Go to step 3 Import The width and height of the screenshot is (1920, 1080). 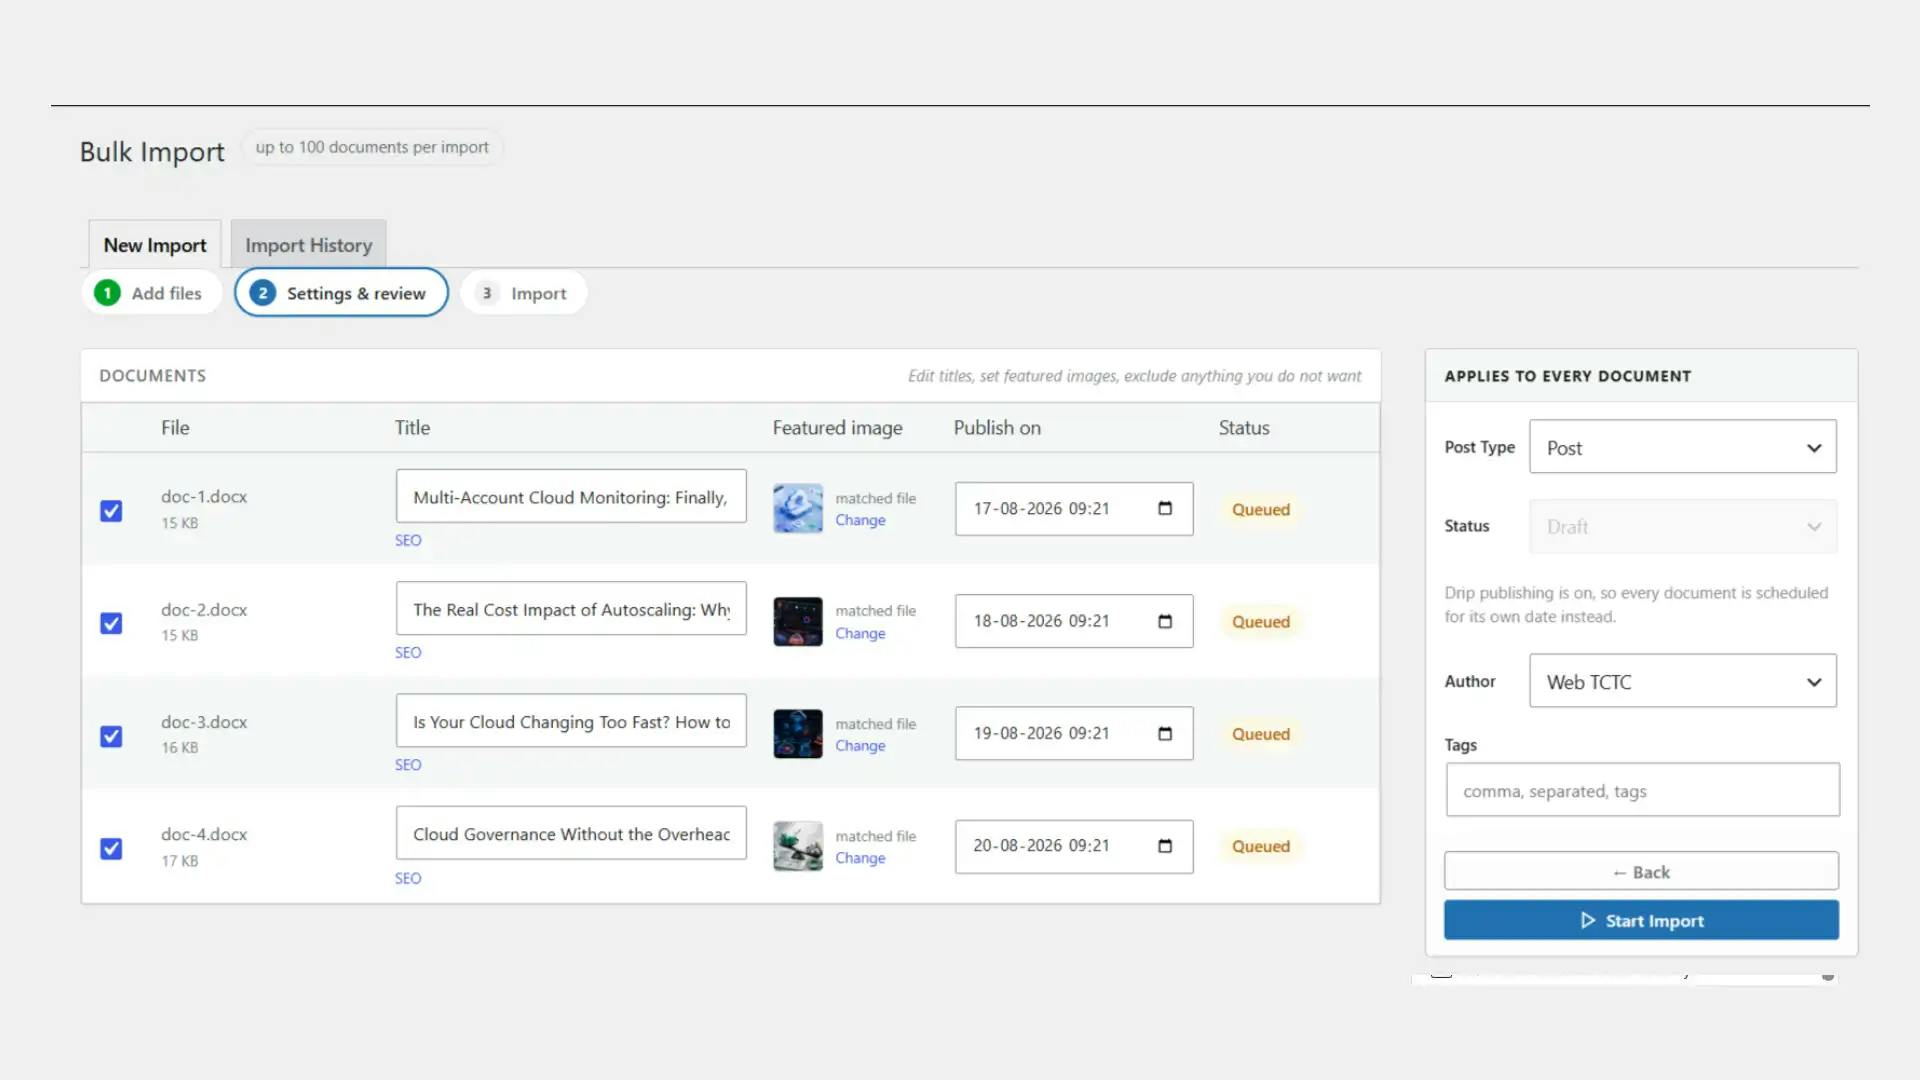tap(524, 293)
